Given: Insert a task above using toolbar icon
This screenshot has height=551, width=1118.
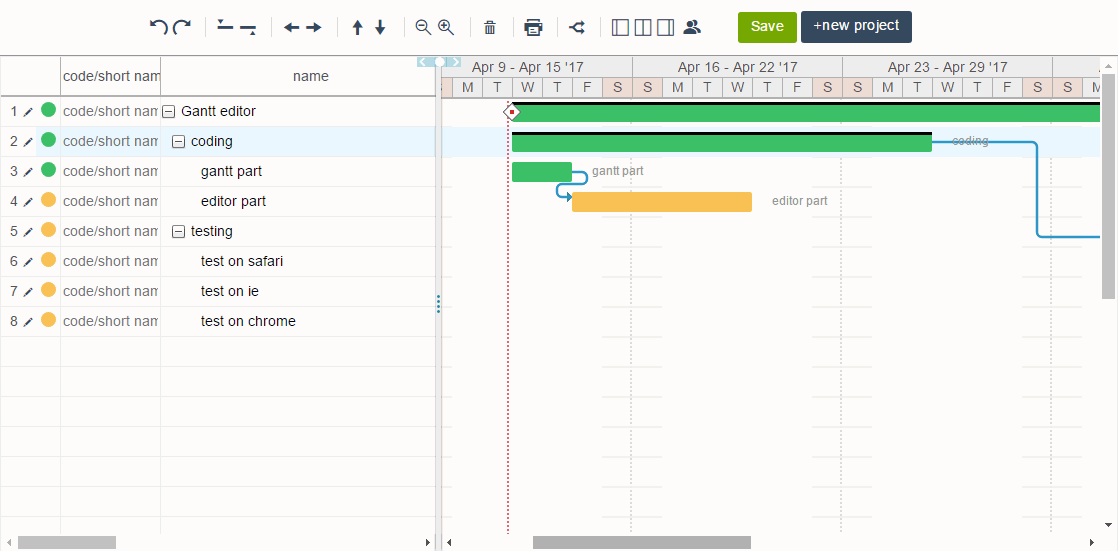Looking at the screenshot, I should [x=225, y=26].
